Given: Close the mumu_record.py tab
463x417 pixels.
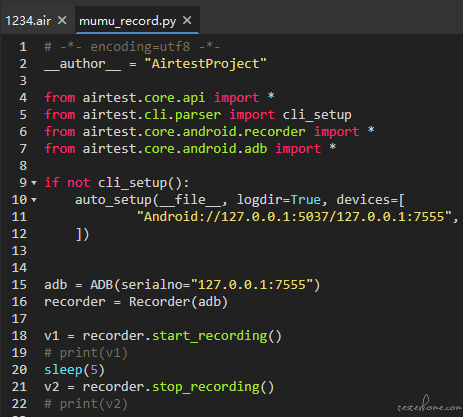Looking at the screenshot, I should point(187,21).
